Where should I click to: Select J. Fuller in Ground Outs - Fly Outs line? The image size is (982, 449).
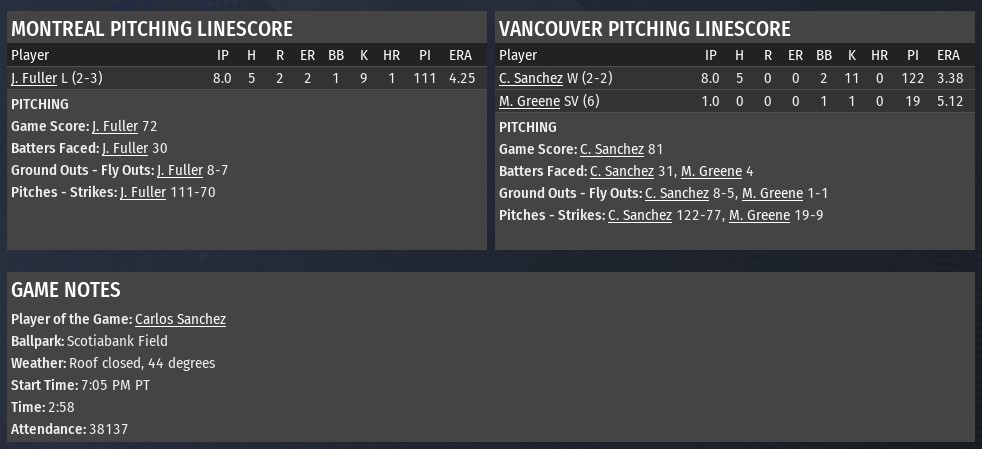[x=180, y=170]
